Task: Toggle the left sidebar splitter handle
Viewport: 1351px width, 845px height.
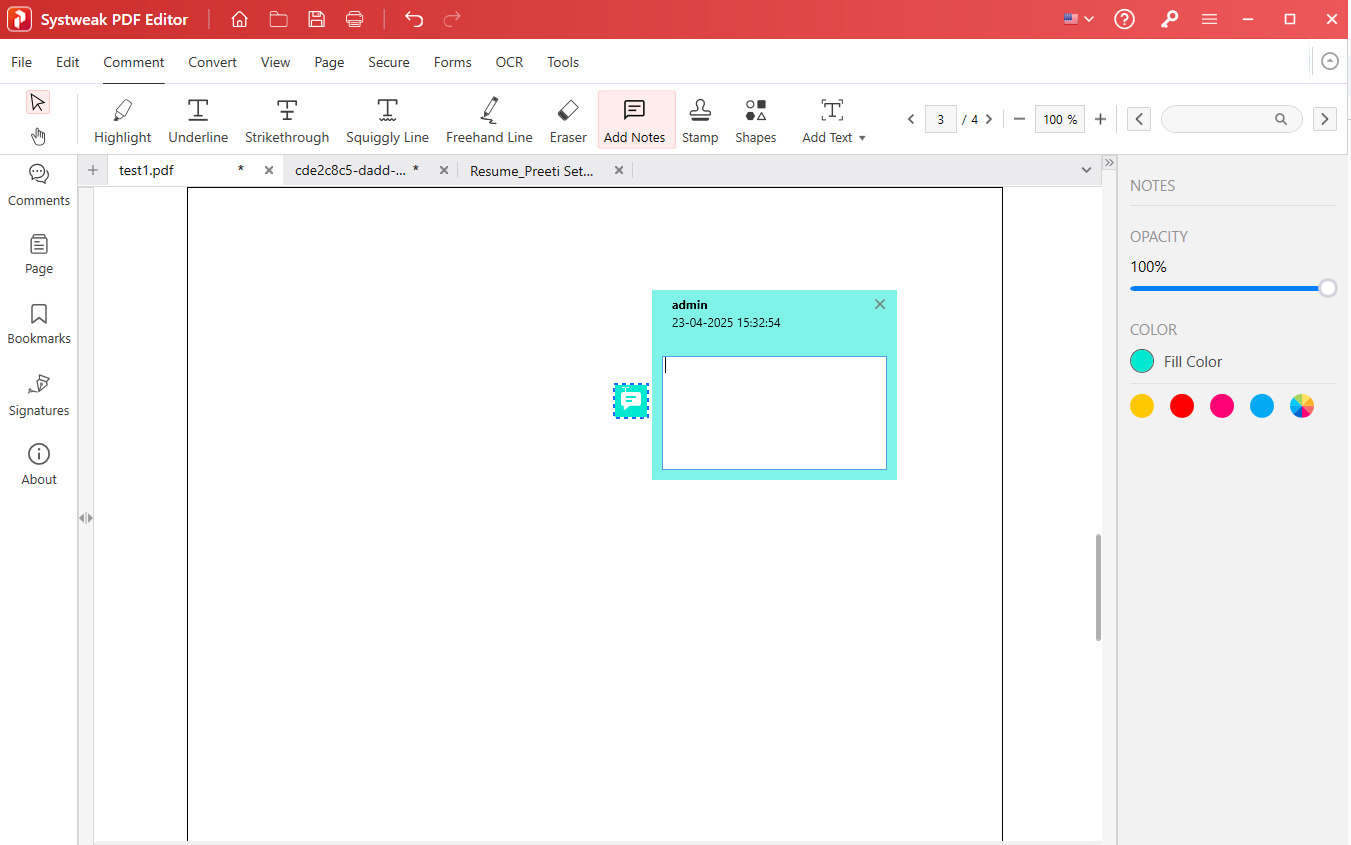Action: (86, 518)
